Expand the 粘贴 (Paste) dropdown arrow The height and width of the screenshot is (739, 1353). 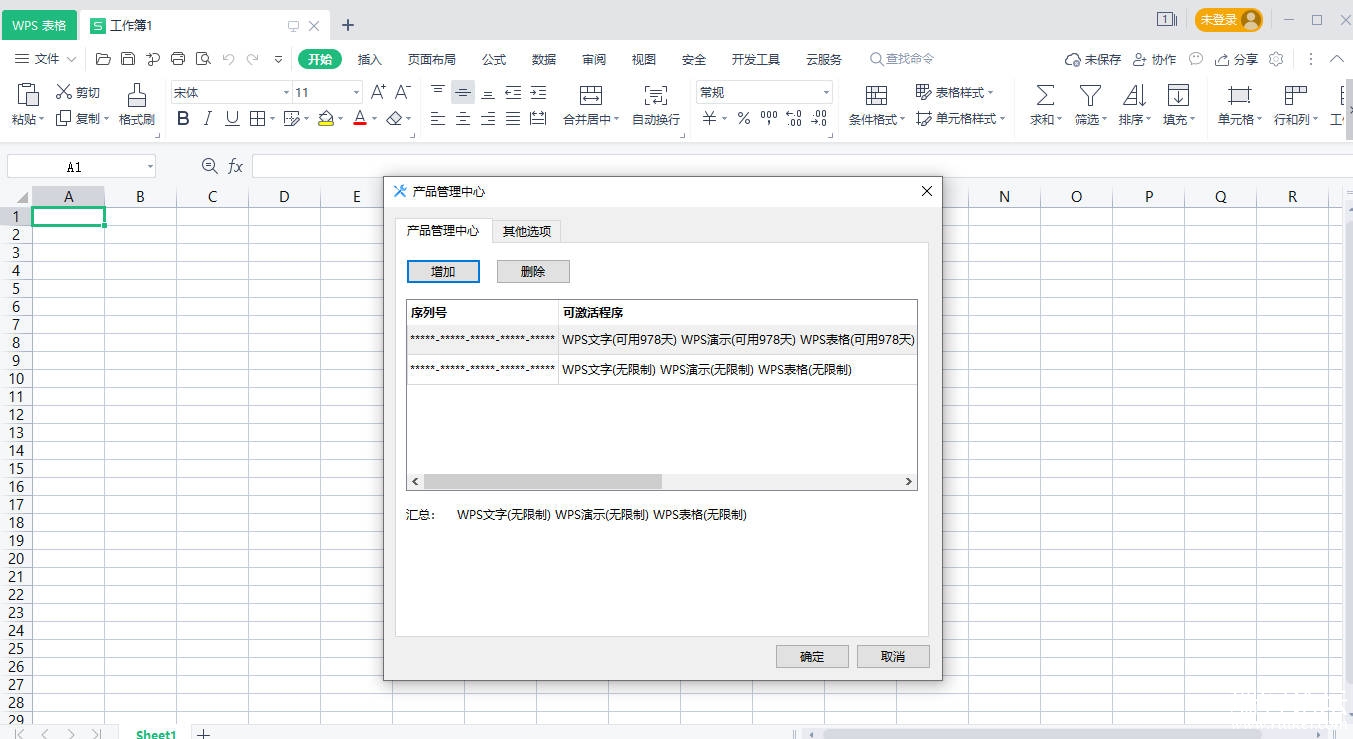tap(42, 120)
